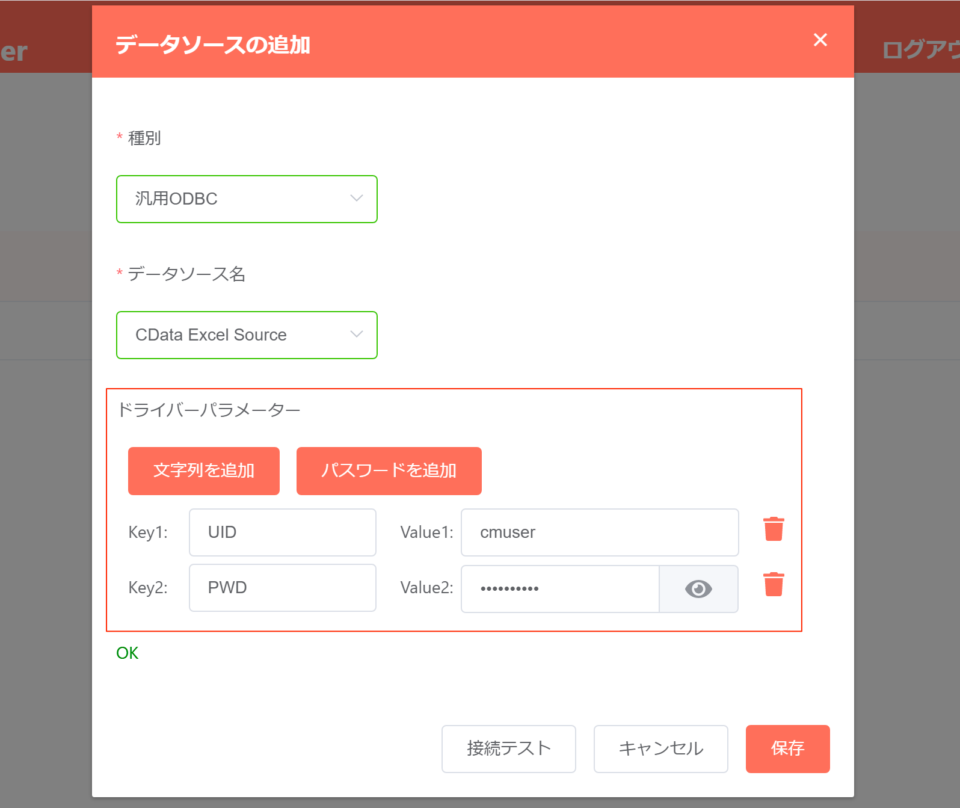960x808 pixels.
Task: Cancel the dialog with キャンセル
Action: [661, 748]
